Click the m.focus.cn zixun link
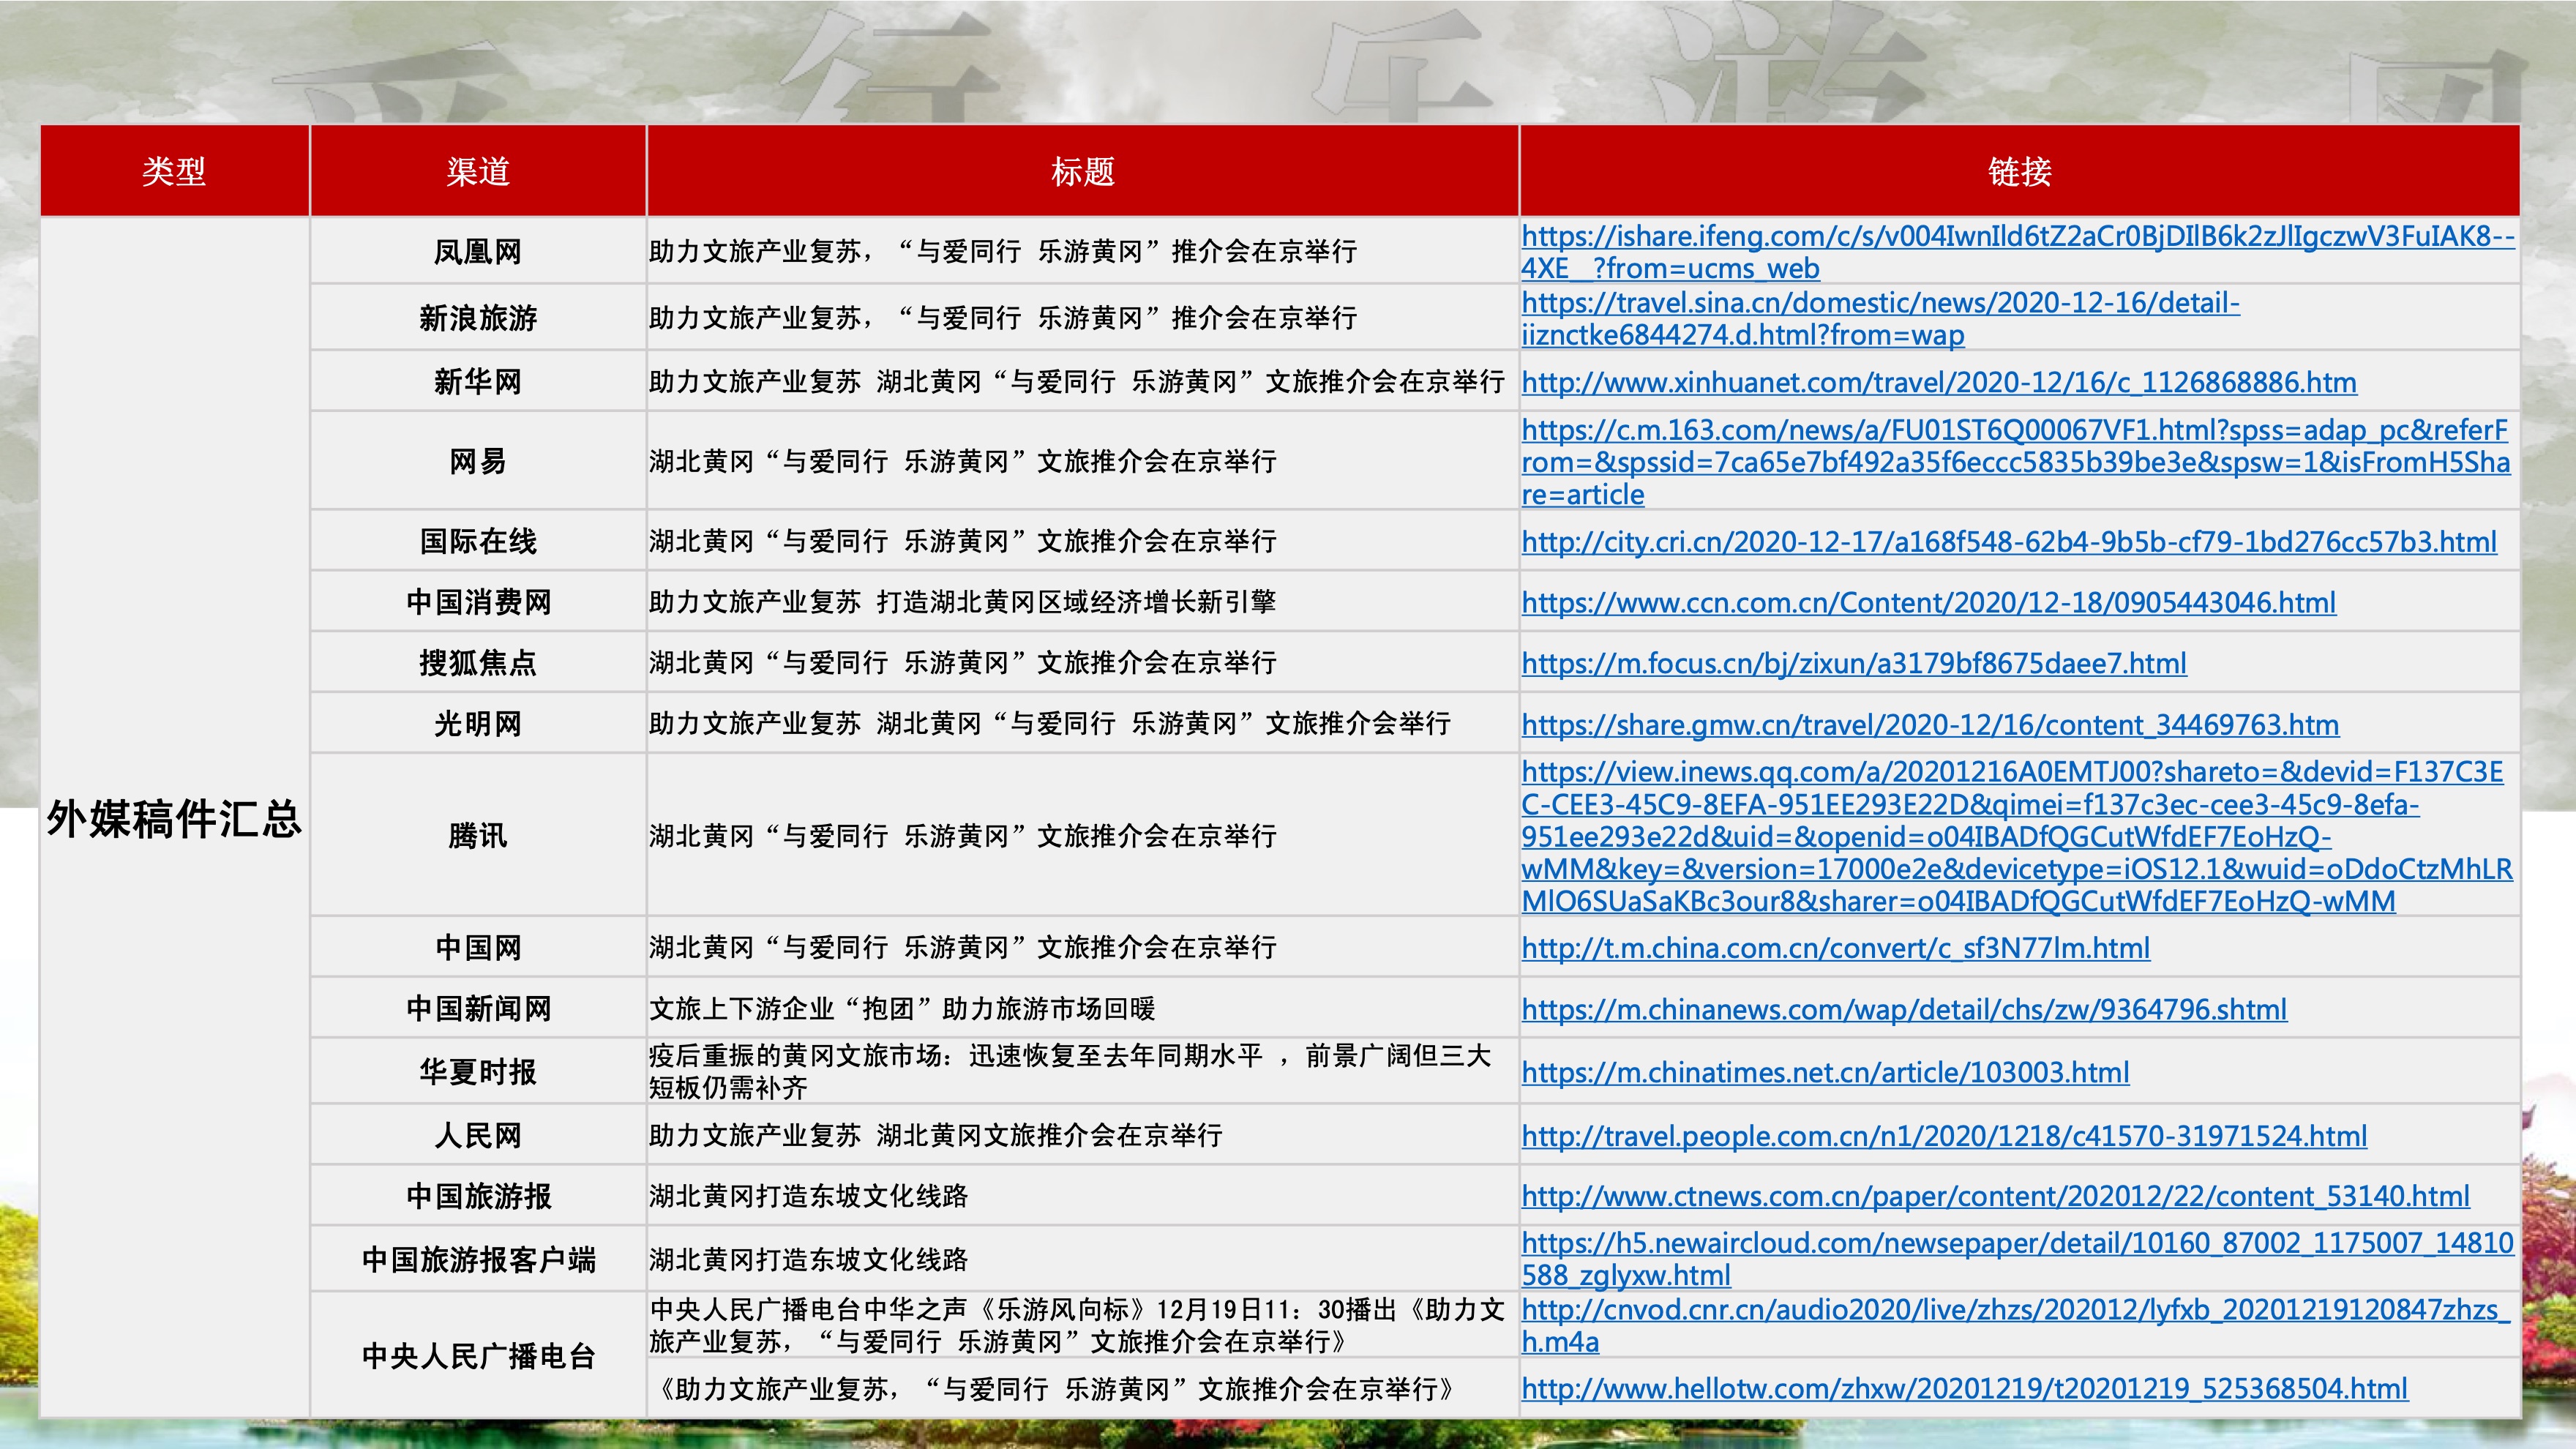The height and width of the screenshot is (1449, 2576). click(x=1853, y=664)
